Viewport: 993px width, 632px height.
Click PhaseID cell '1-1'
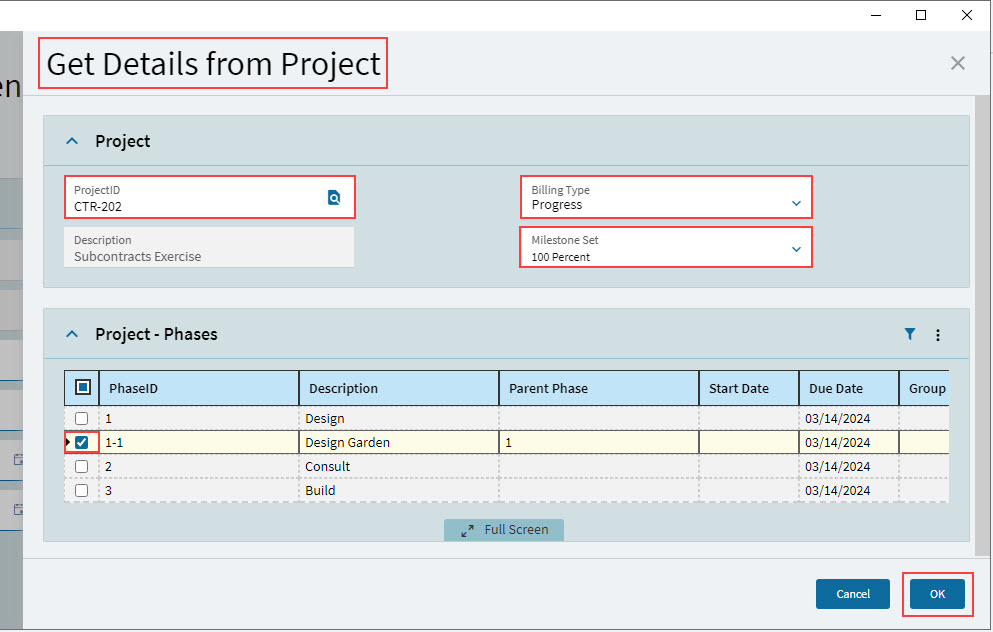199,442
